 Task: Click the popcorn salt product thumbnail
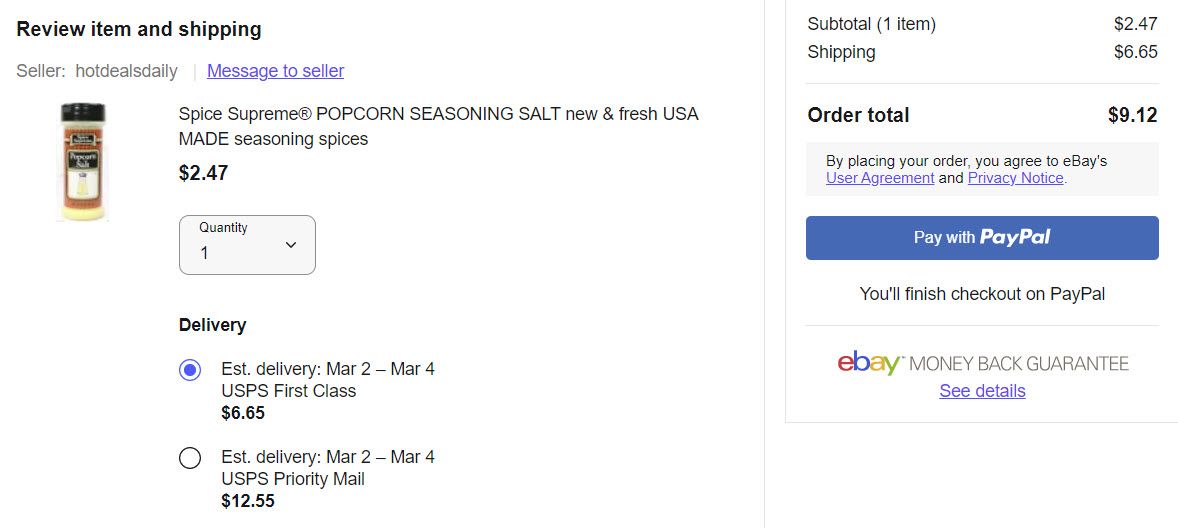83,160
